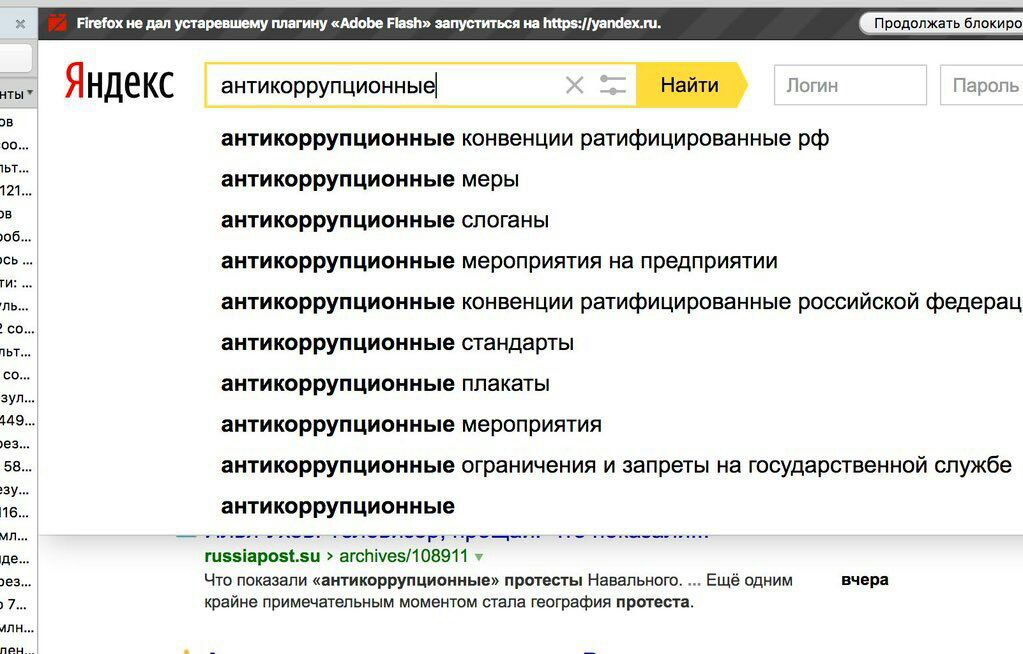Screen dimensions: 1023x654
Task: Click the result snippet about протесты Навального
Action: tap(498, 591)
